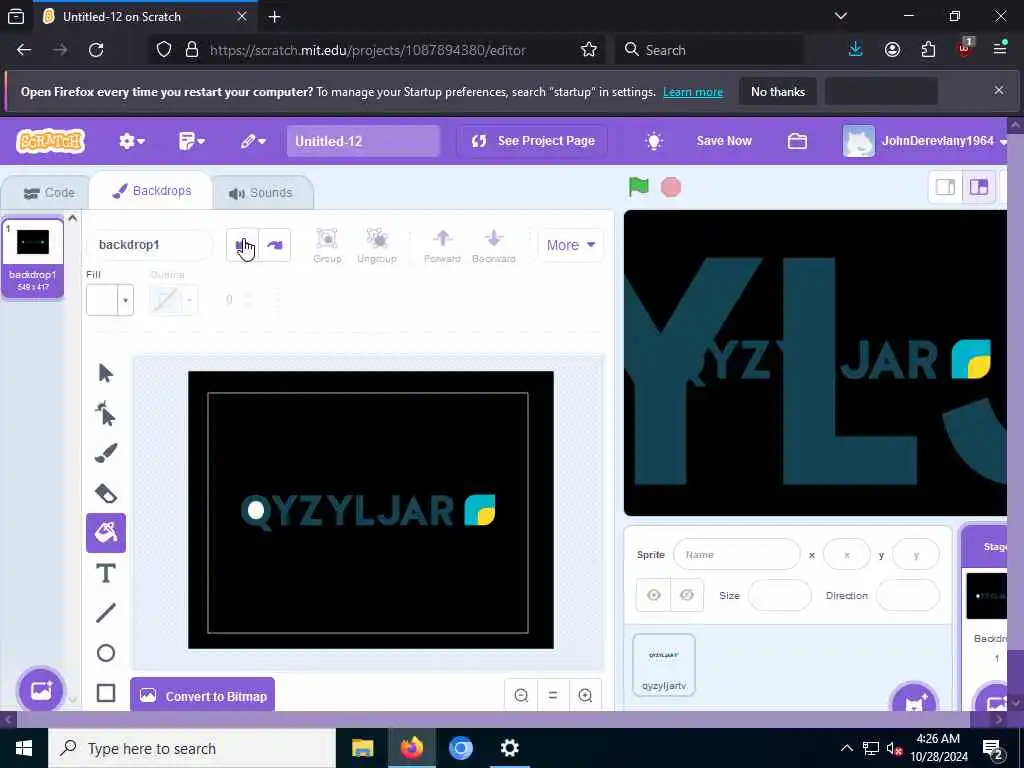Click the Group icon

tap(327, 246)
